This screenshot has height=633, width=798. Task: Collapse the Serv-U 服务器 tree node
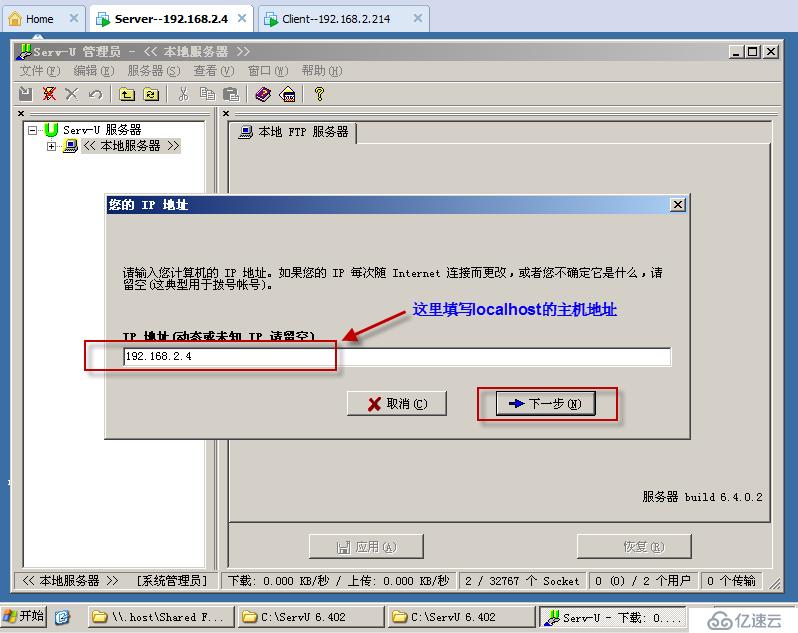[33, 130]
